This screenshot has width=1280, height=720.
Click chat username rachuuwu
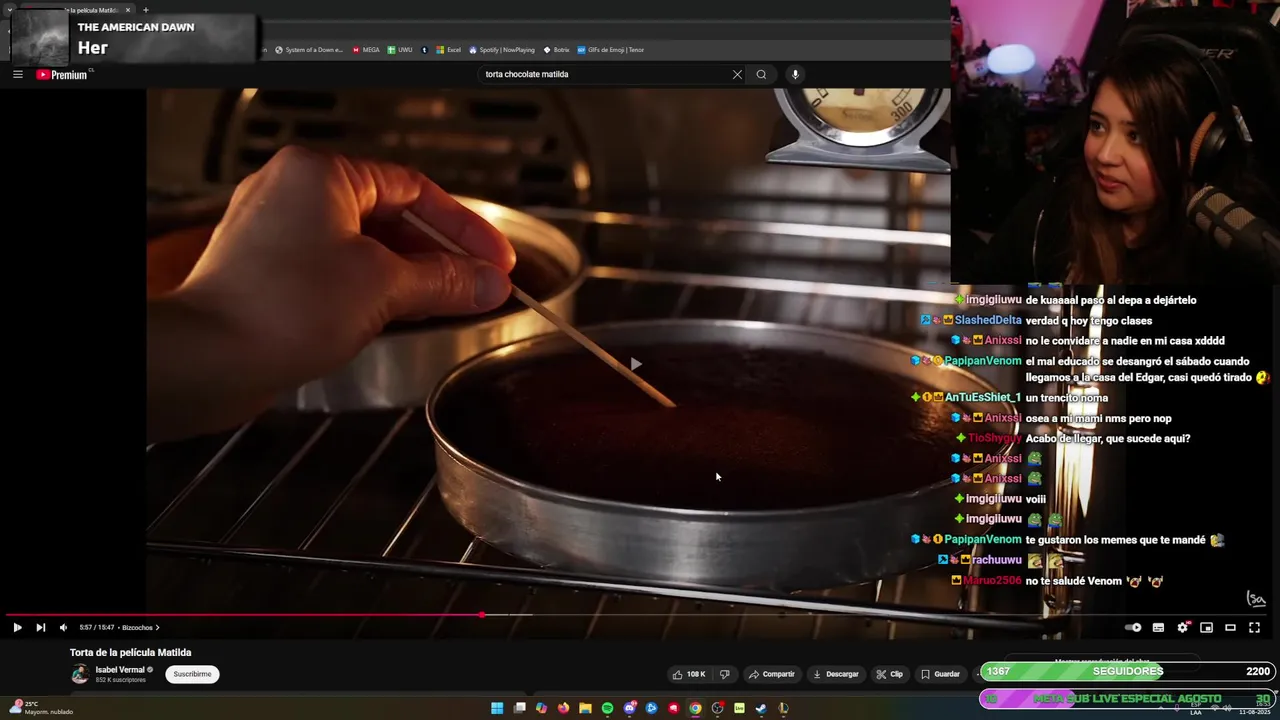(x=997, y=560)
